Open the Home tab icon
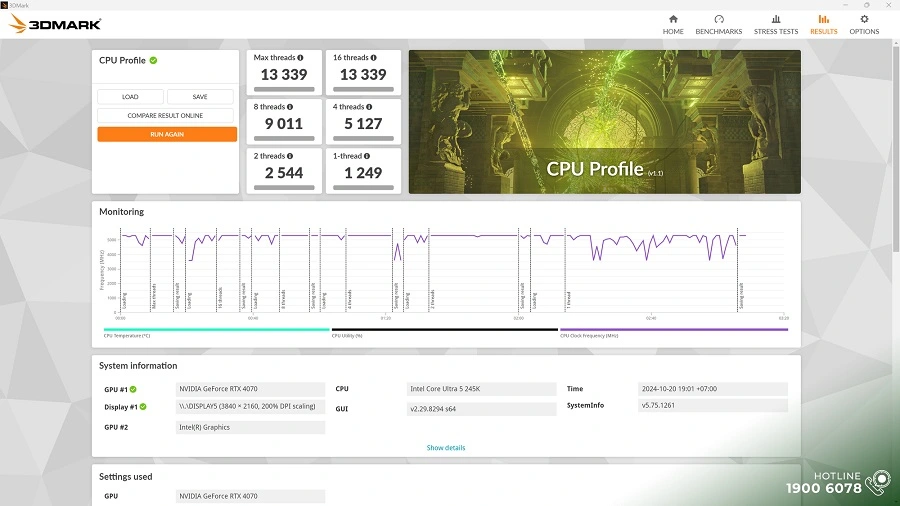Image resolution: width=900 pixels, height=506 pixels. point(673,19)
